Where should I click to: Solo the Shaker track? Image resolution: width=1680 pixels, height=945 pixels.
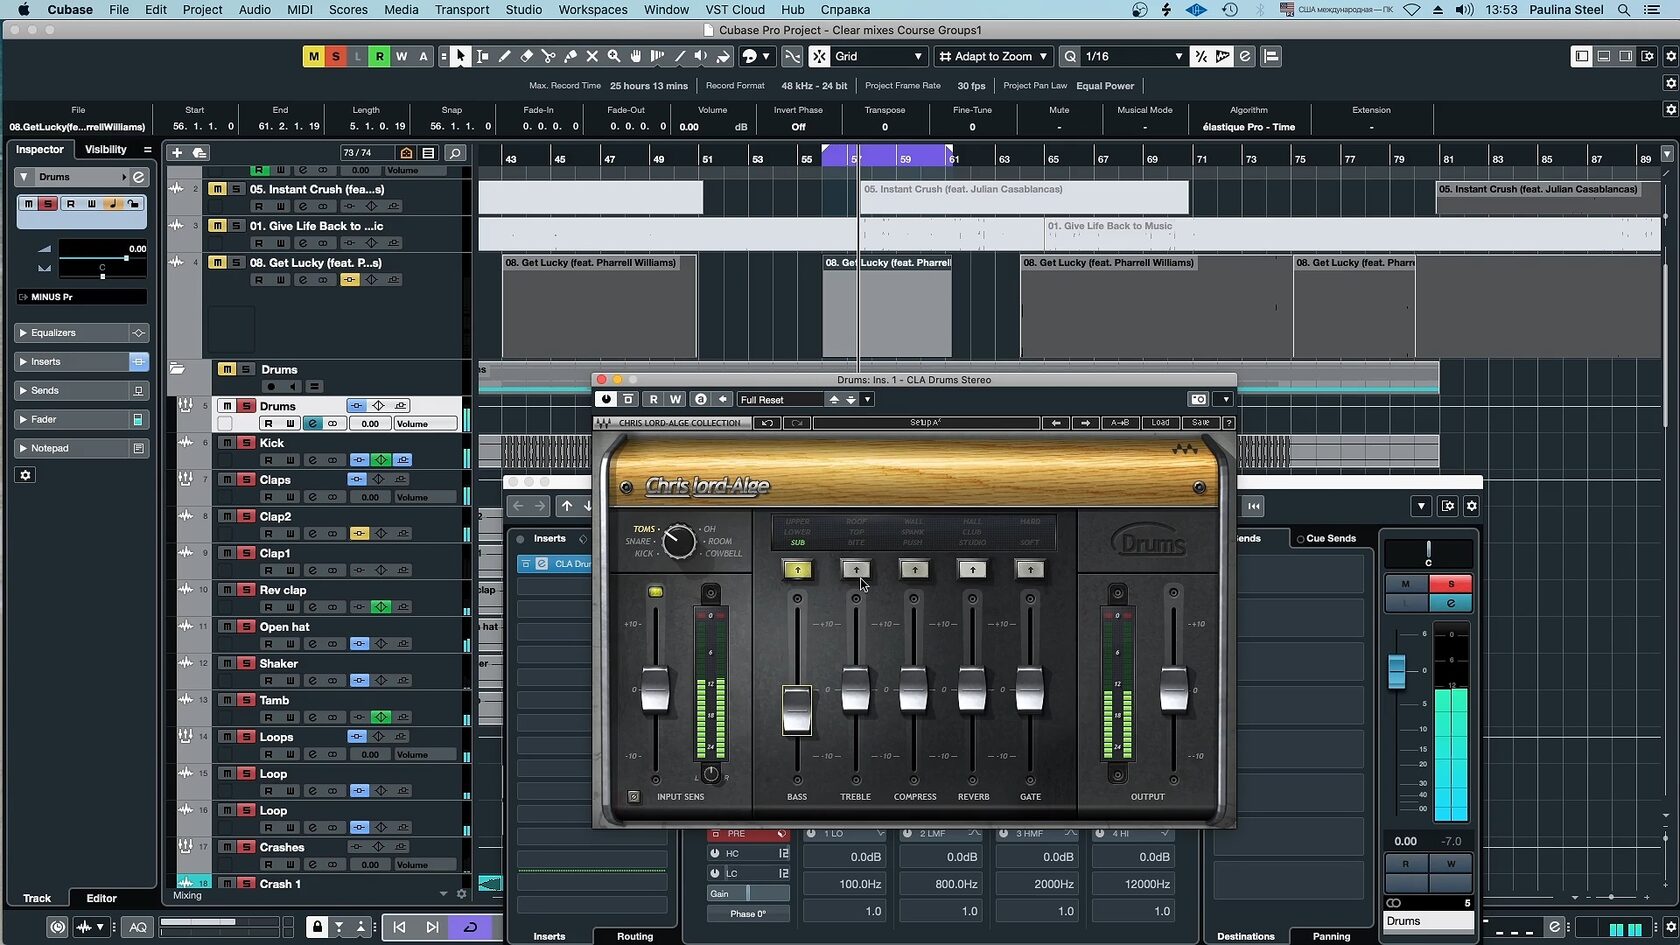(245, 664)
